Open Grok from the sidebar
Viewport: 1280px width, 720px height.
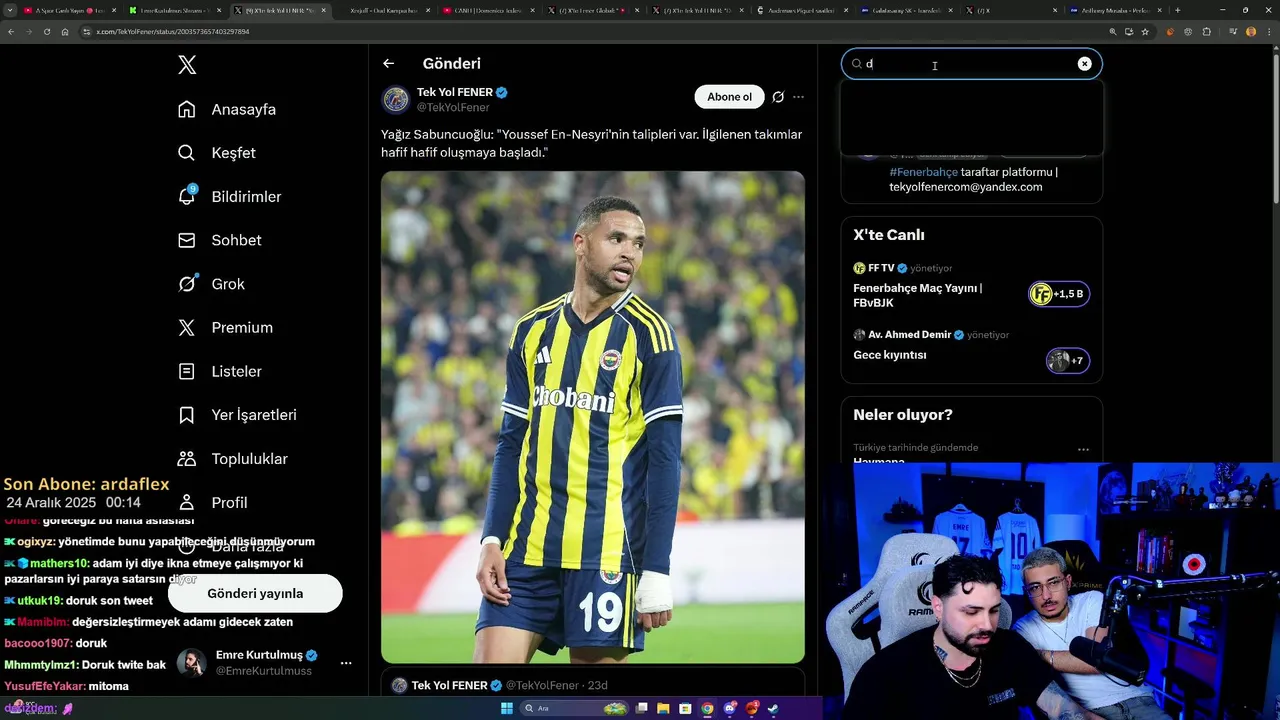211,284
